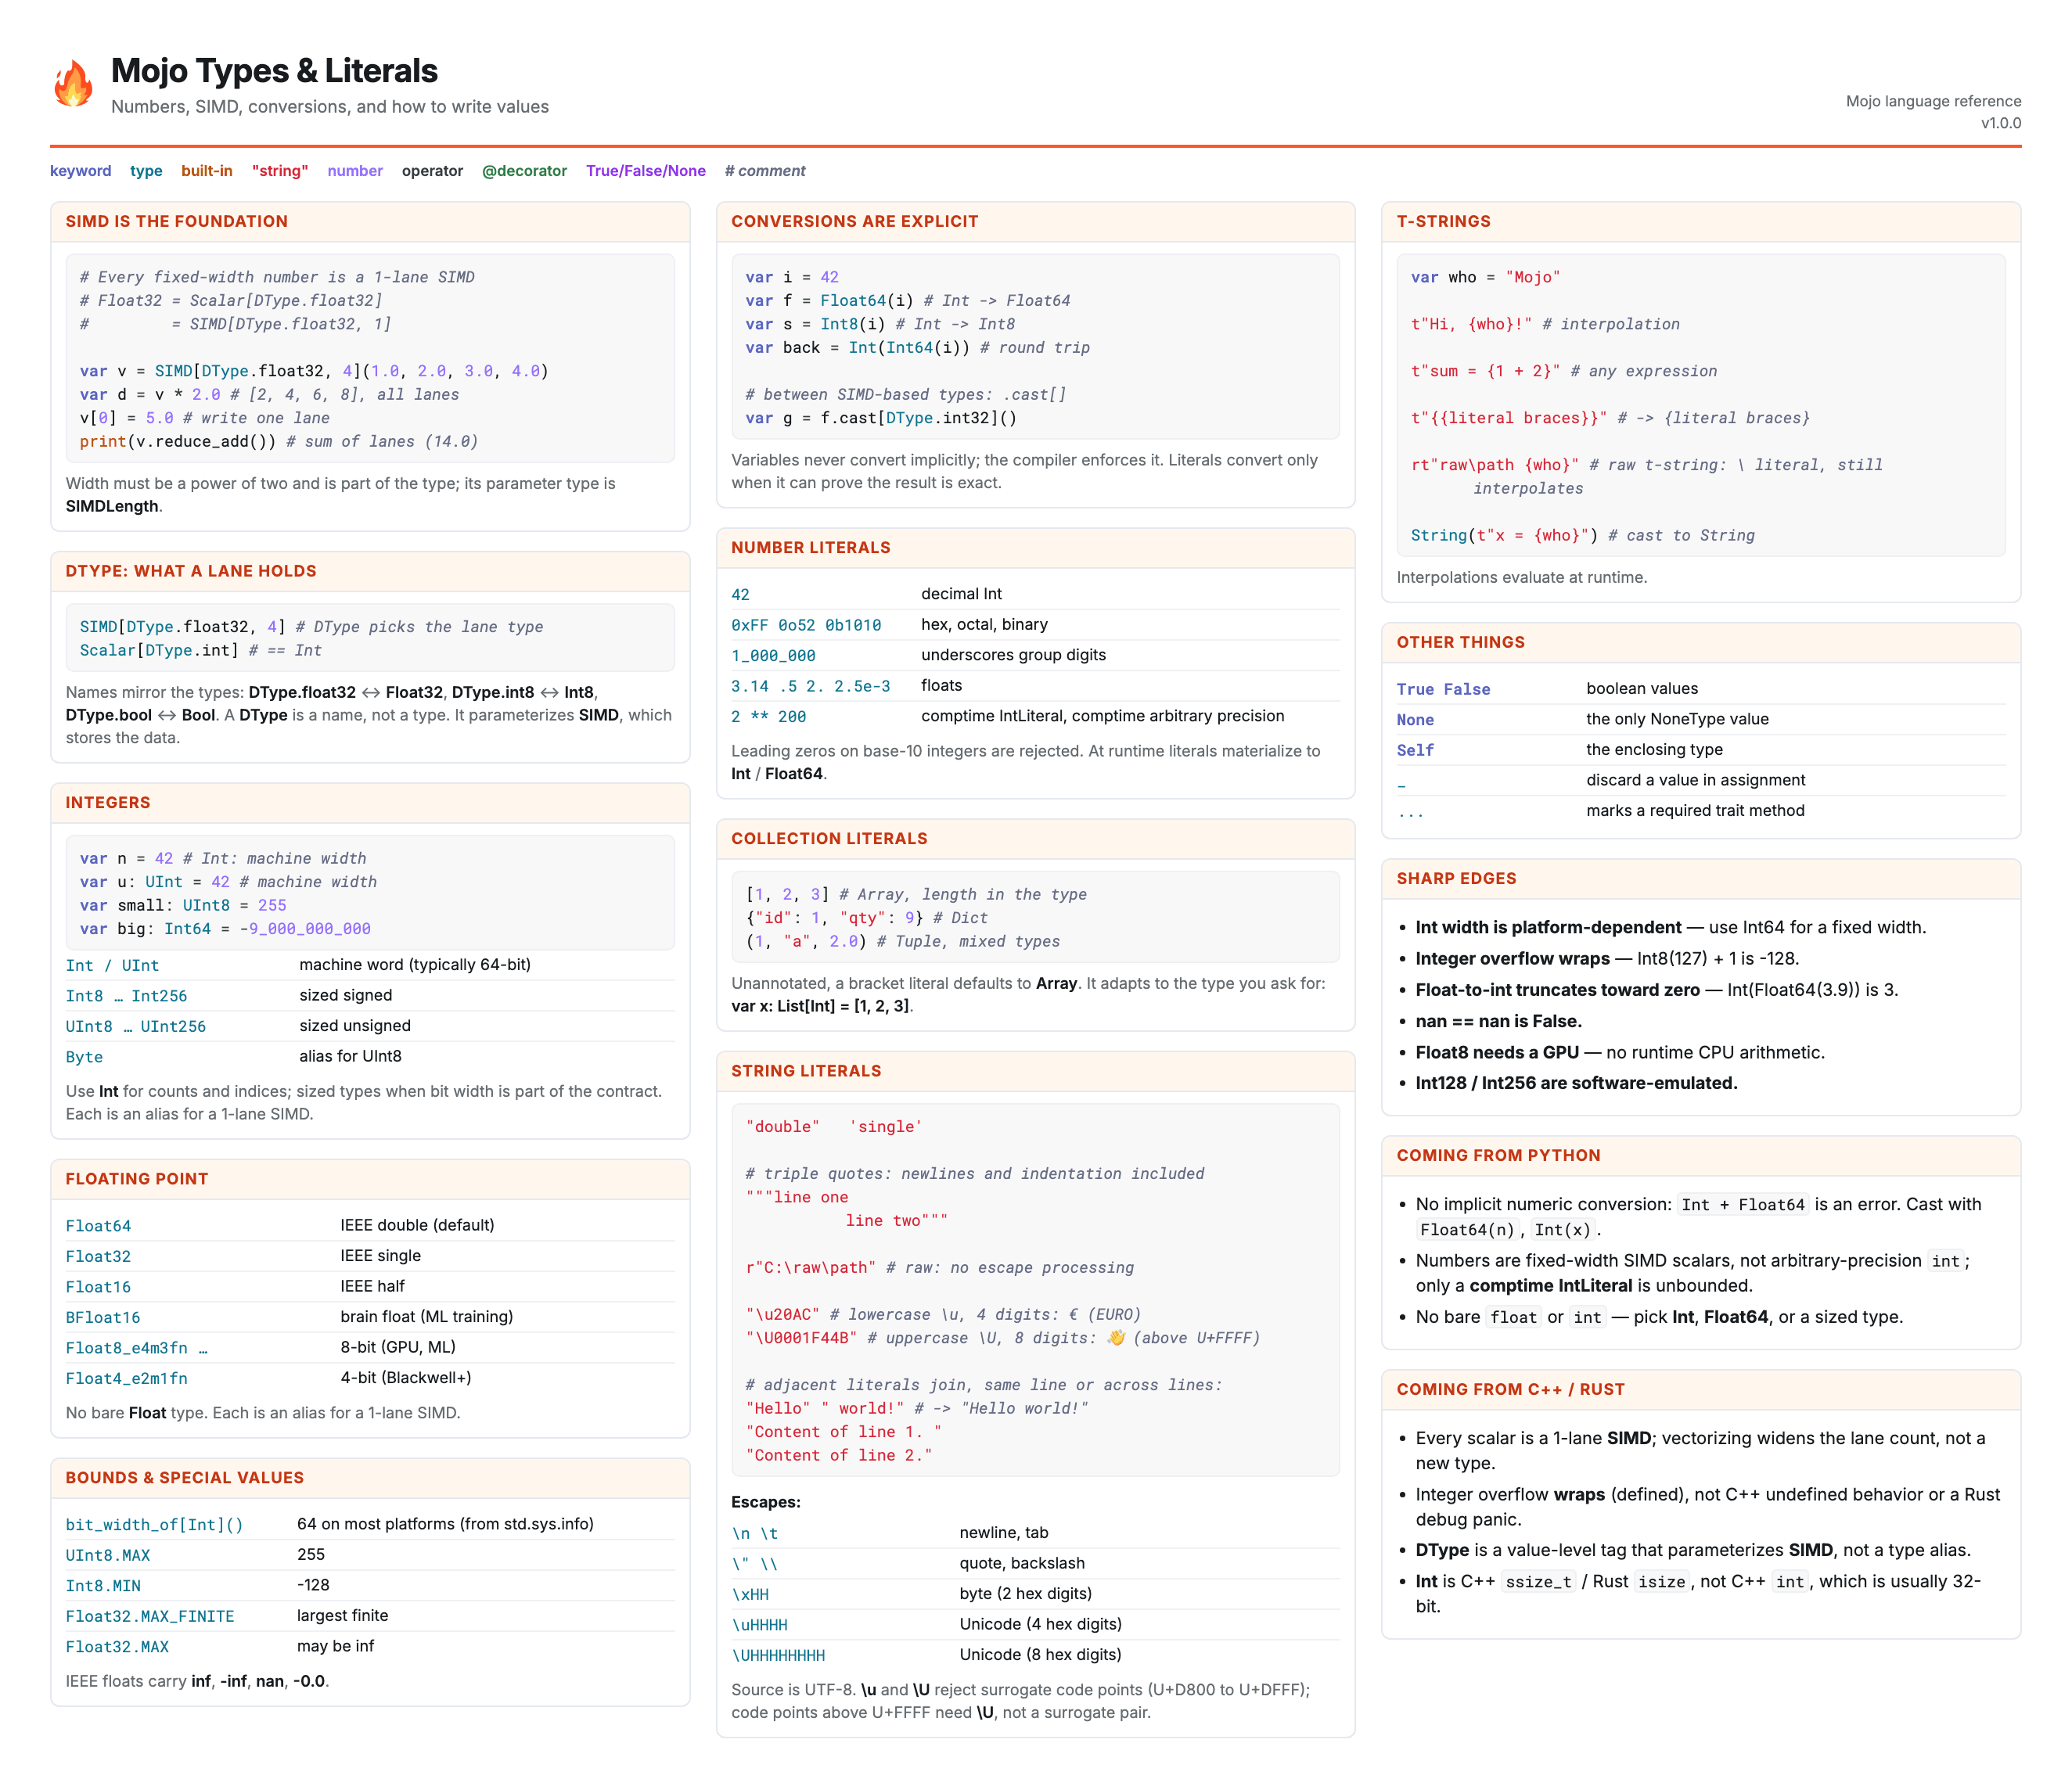Click "discard a value in assignment" description
This screenshot has width=2072, height=1779.
(x=1696, y=780)
